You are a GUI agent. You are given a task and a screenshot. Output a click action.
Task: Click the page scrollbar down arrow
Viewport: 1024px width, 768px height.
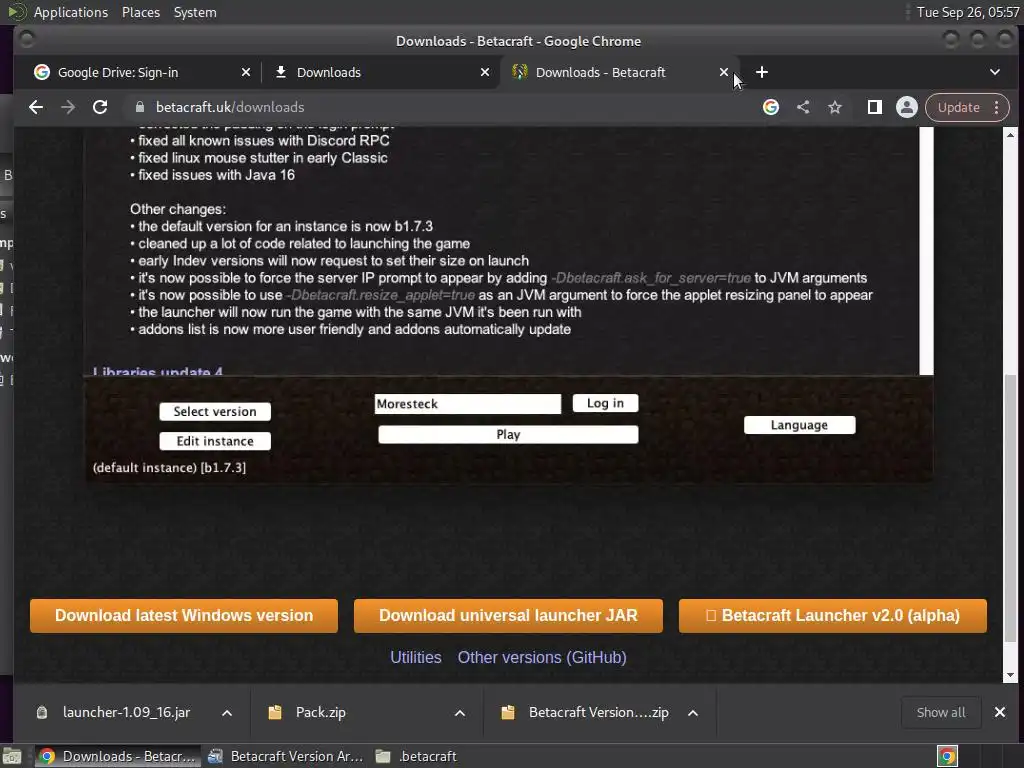1010,675
